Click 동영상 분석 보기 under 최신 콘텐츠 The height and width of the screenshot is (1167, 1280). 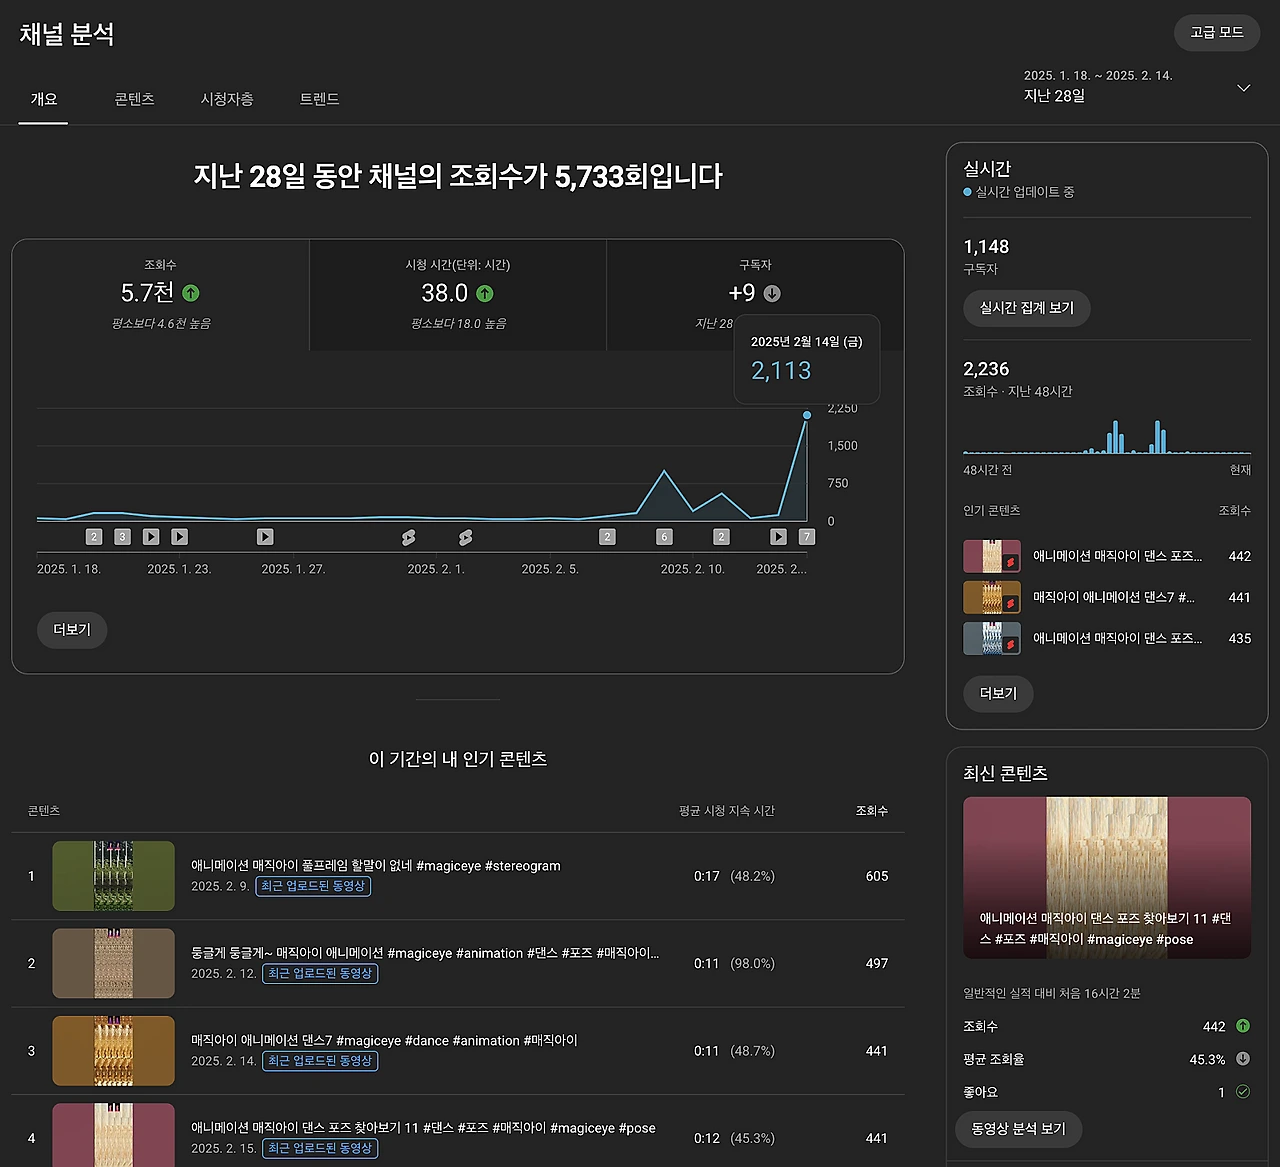point(1019,1129)
